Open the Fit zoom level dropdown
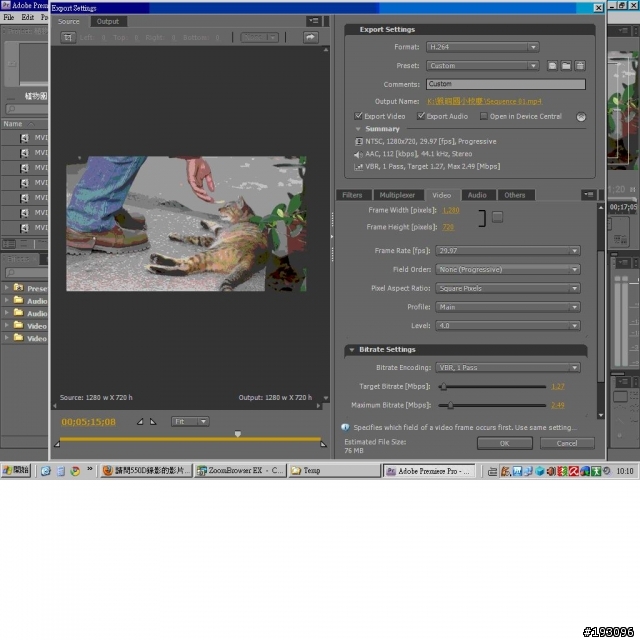This screenshot has width=640, height=640. tap(190, 421)
